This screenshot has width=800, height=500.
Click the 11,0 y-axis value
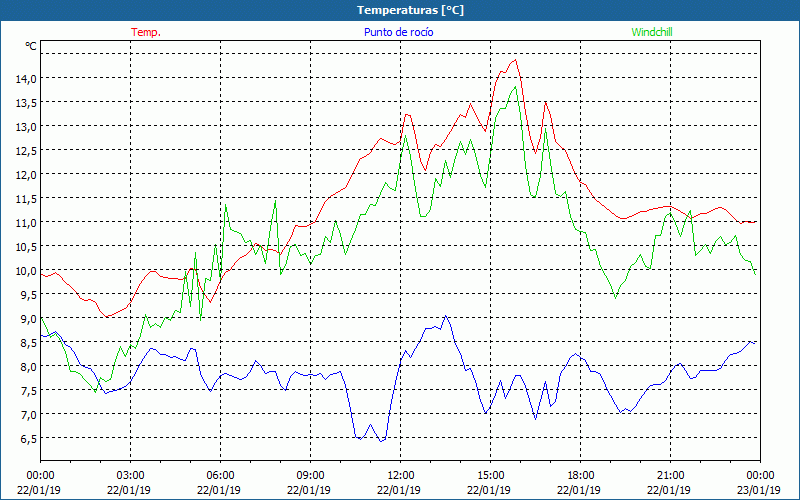click(26, 222)
